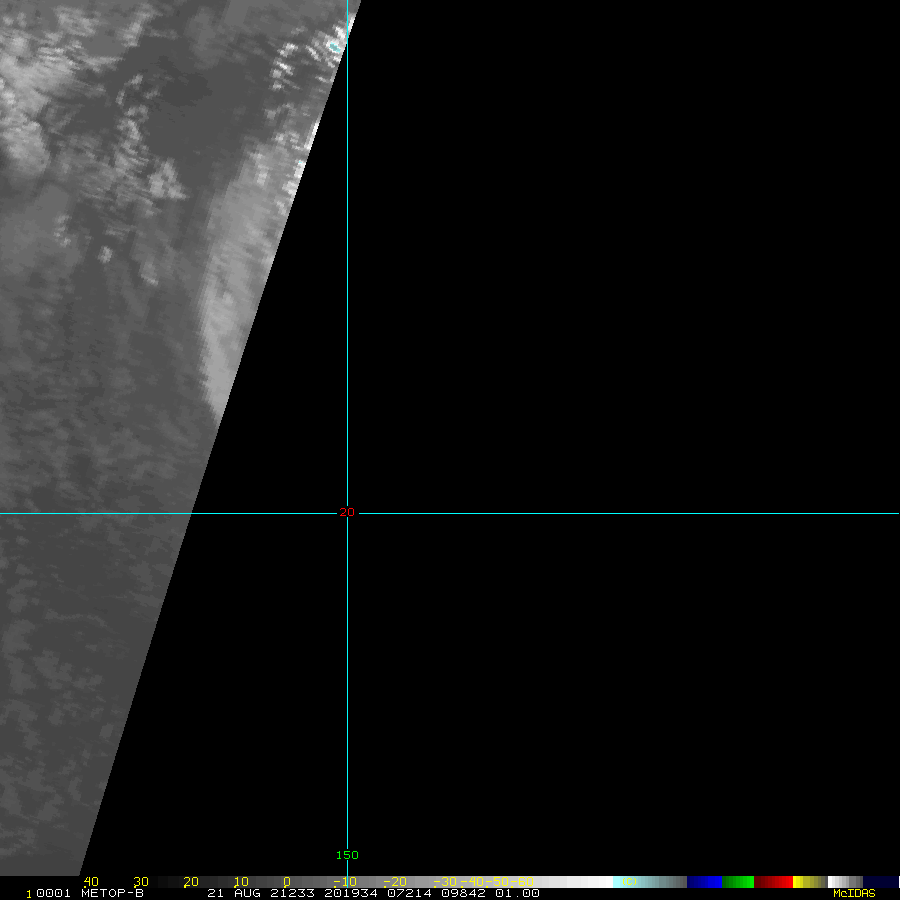The height and width of the screenshot is (900, 900).
Task: Click the green longitude label 150
Action: tap(347, 855)
